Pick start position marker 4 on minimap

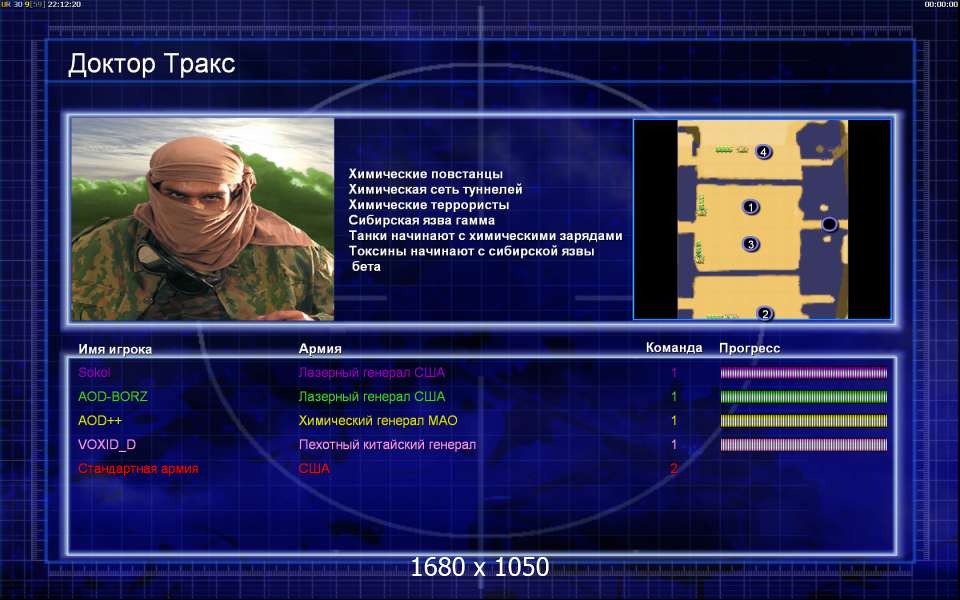[x=763, y=151]
